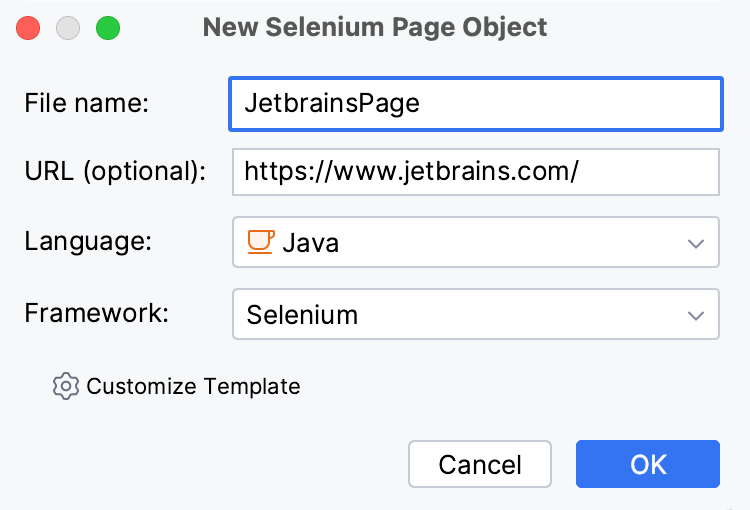Open the Language combo box showing Java
The height and width of the screenshot is (510, 750).
click(x=475, y=242)
